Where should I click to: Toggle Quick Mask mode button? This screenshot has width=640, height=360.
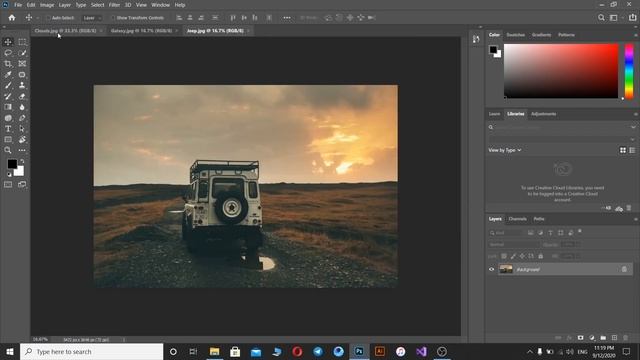click(x=8, y=184)
